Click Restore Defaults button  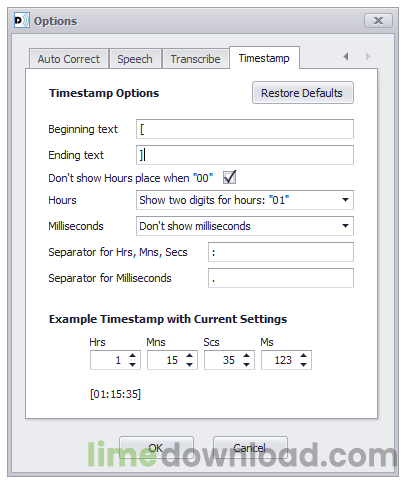[x=302, y=93]
